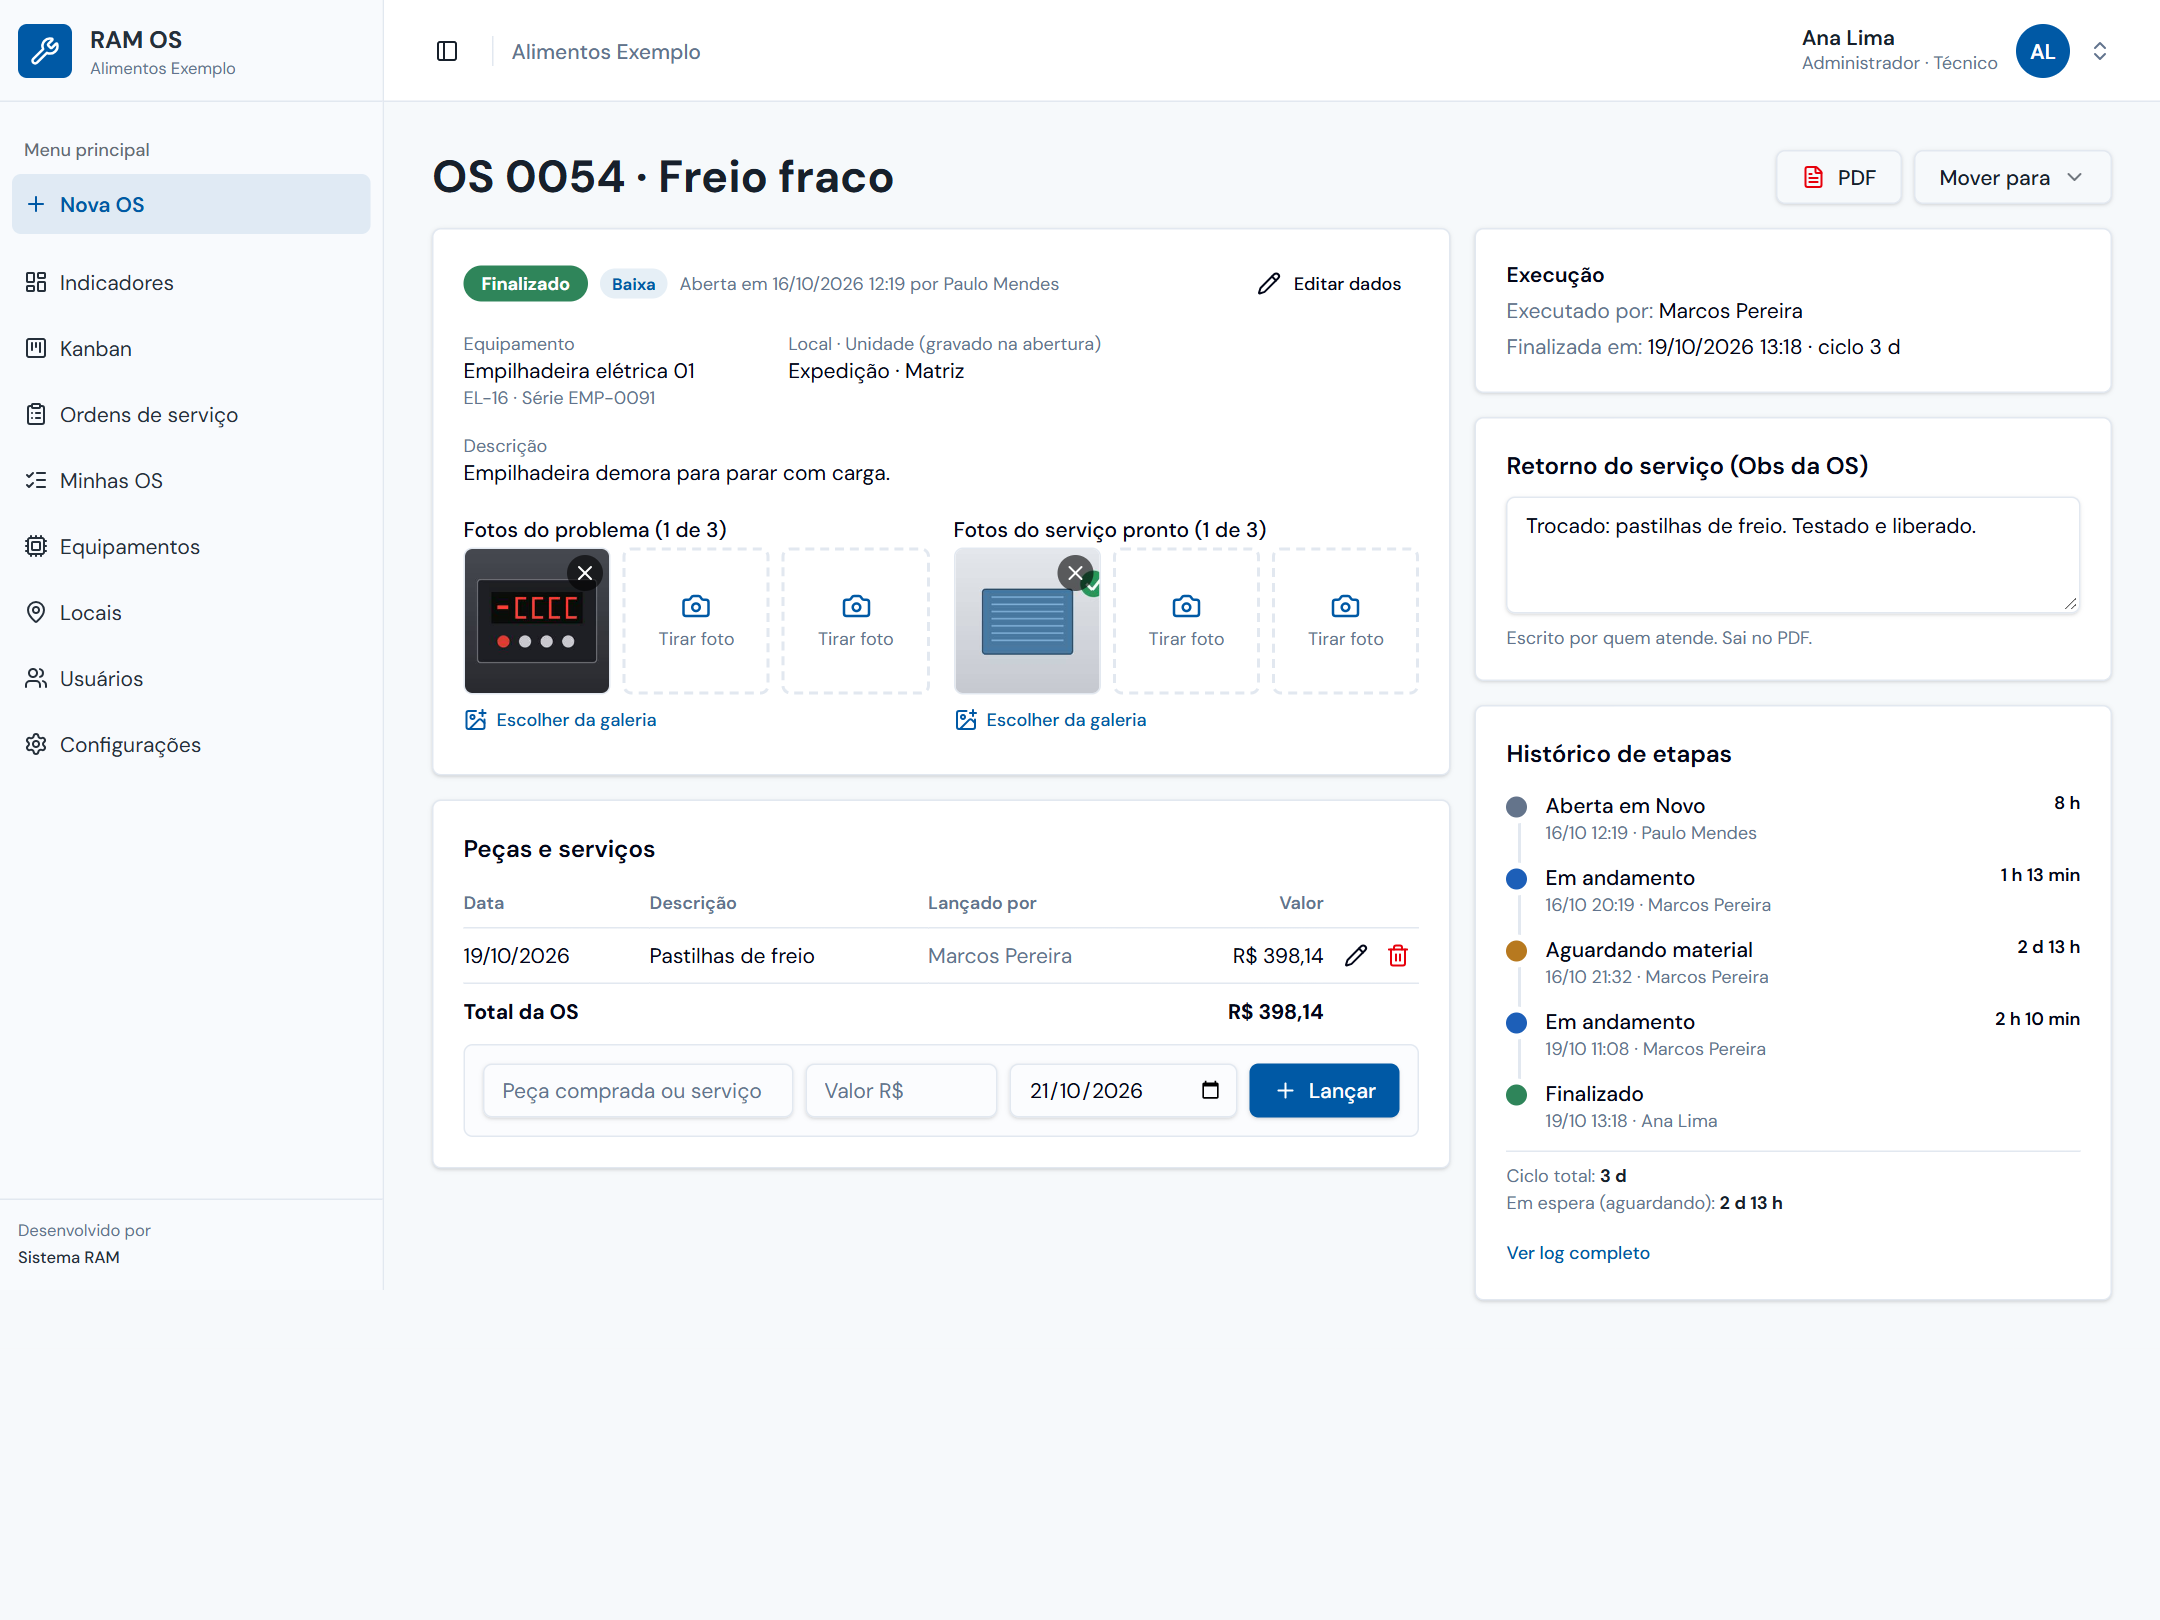Take the second finished service photo

(1186, 621)
